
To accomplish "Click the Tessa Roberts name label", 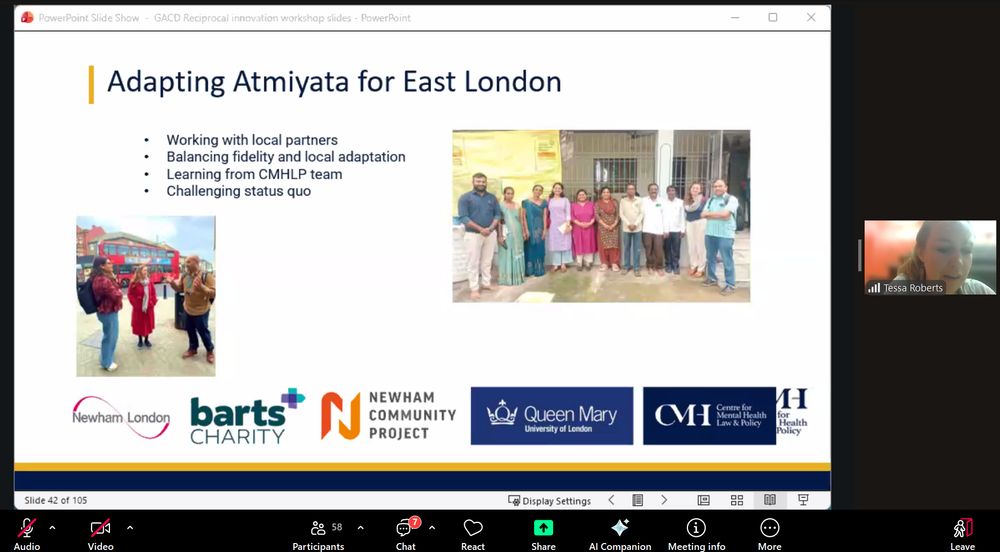I will [x=913, y=288].
